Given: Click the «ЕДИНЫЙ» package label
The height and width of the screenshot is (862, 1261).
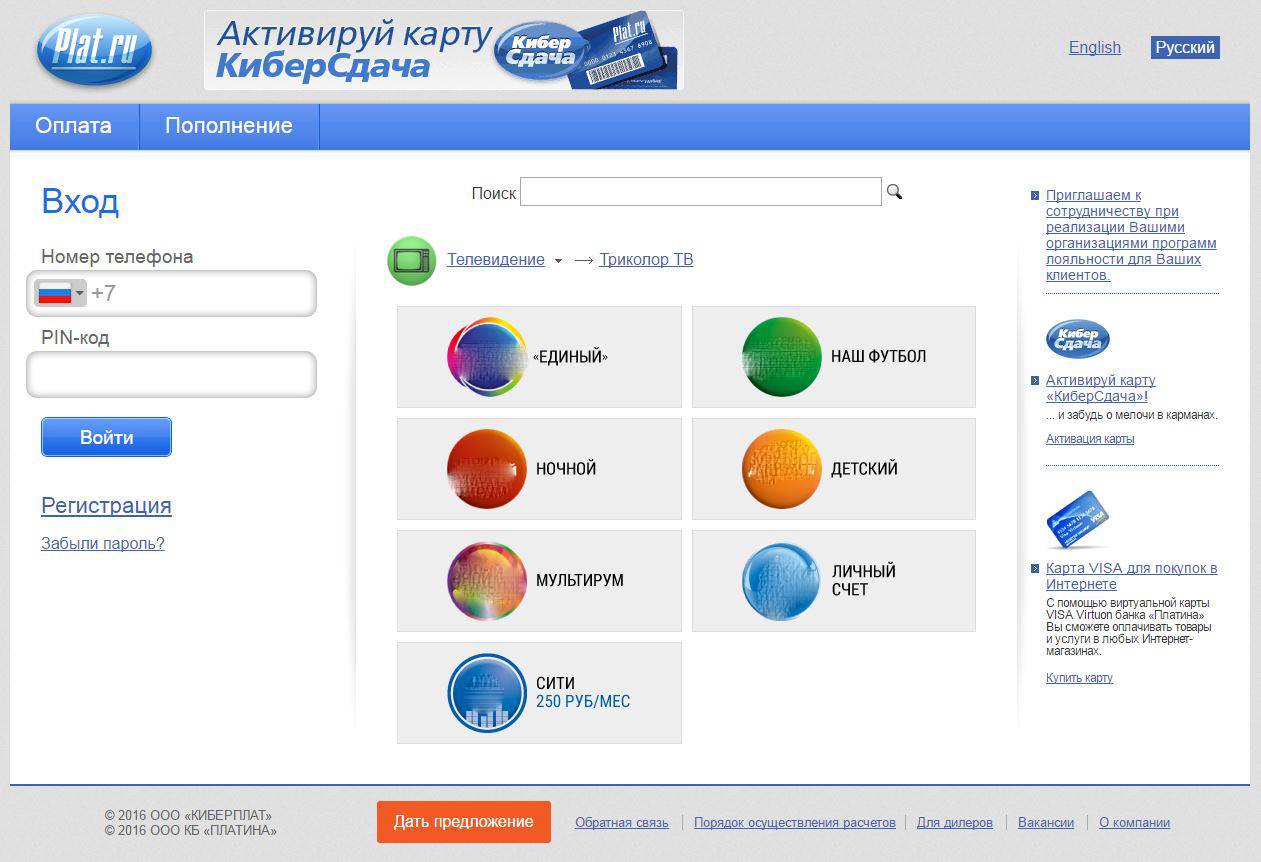Looking at the screenshot, I should click(x=570, y=357).
